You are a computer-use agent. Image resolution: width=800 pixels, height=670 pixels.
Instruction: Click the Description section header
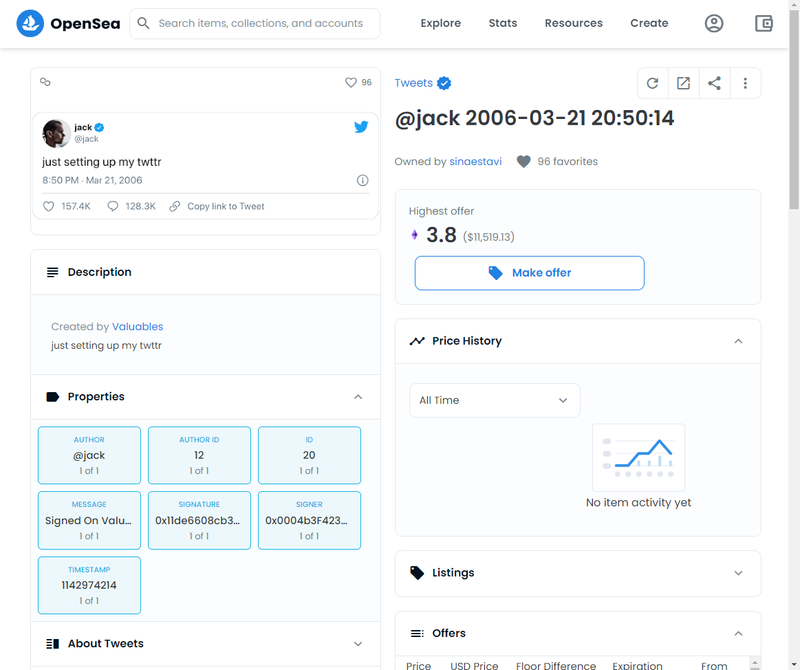(x=206, y=272)
